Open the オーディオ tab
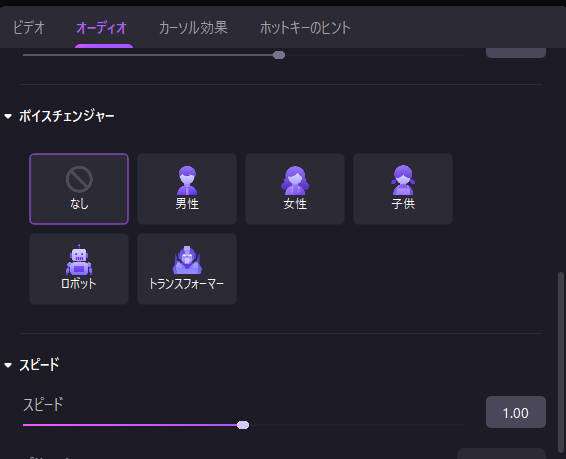This screenshot has height=459, width=566. tap(101, 28)
